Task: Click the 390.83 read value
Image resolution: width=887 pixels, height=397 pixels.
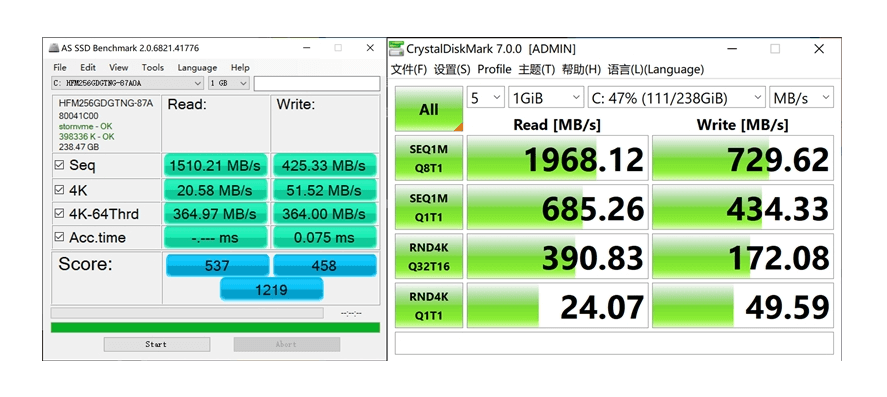Action: (557, 256)
